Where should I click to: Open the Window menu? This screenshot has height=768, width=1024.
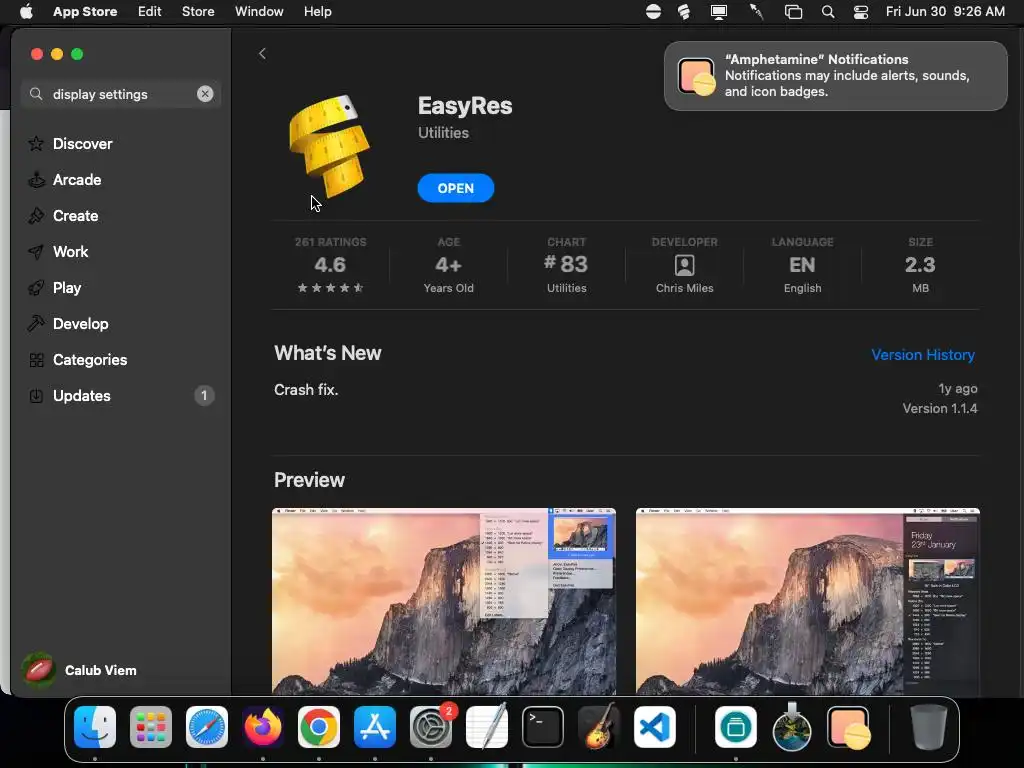coord(259,12)
